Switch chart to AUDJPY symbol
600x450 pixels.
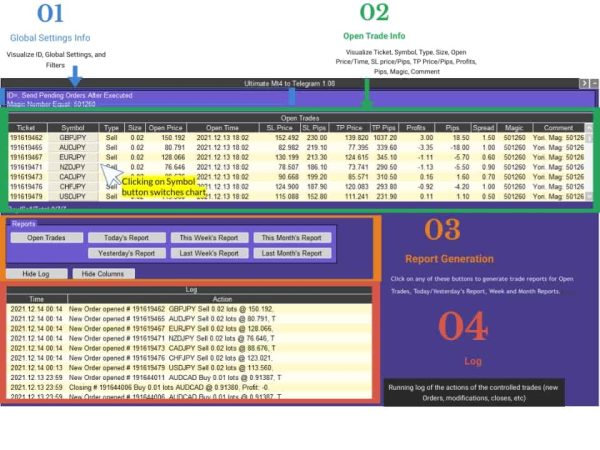(x=73, y=147)
